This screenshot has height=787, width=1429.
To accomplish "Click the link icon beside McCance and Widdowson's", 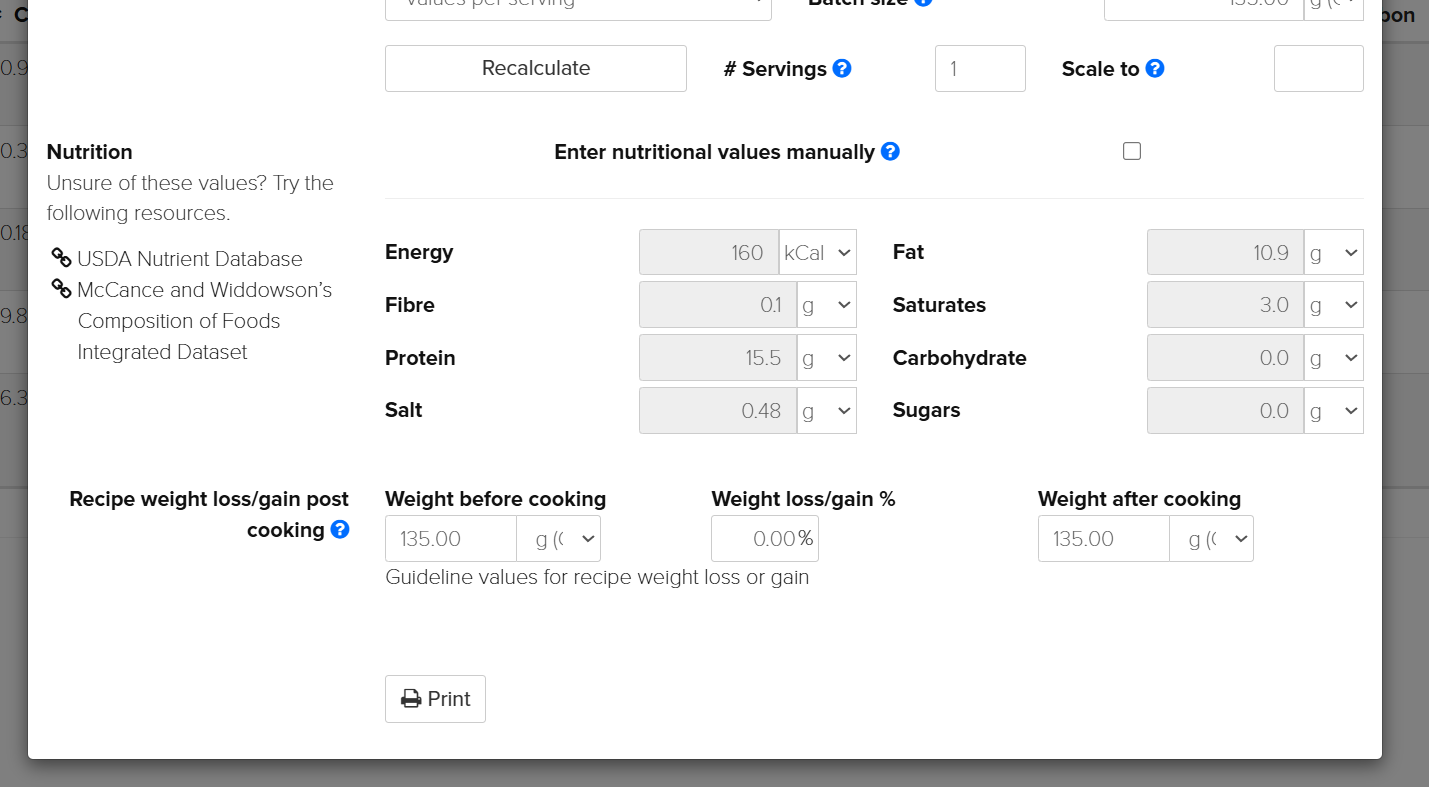I will coord(61,289).
